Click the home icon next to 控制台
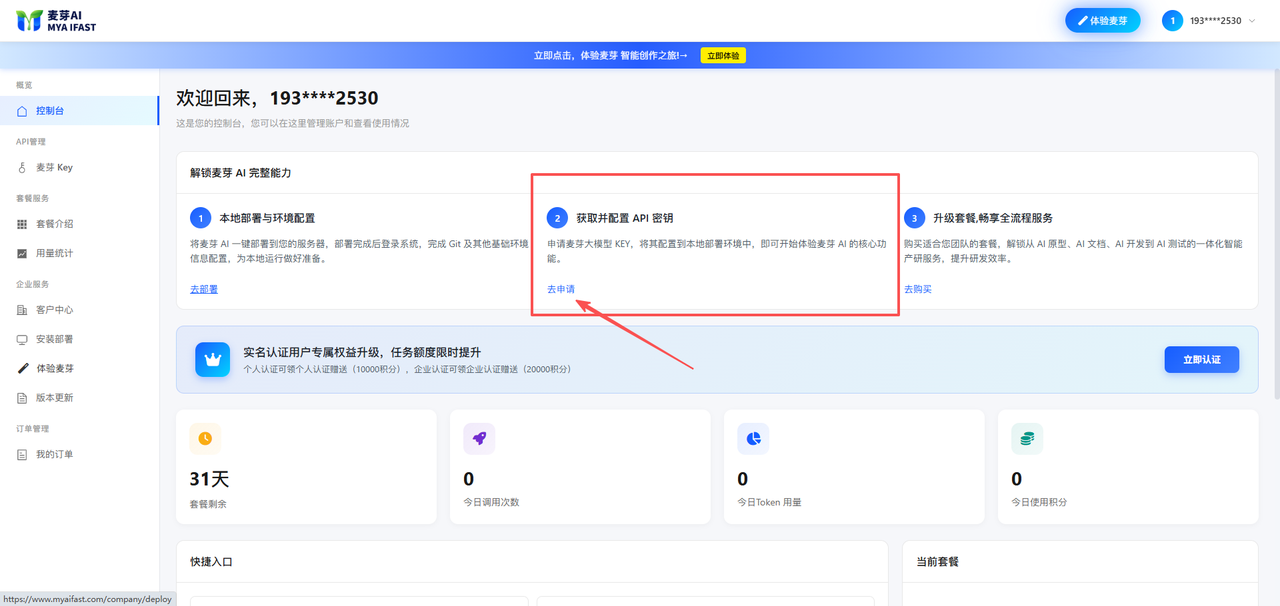This screenshot has width=1280, height=606. pos(22,111)
